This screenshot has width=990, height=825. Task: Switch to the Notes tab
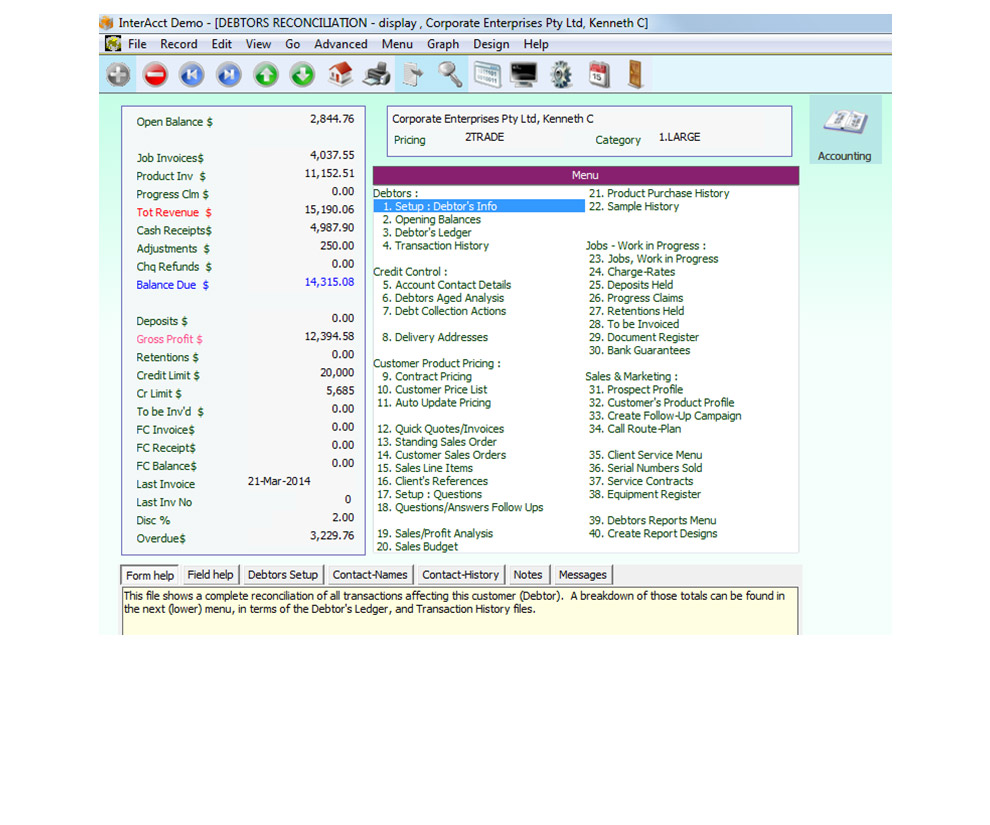click(528, 574)
